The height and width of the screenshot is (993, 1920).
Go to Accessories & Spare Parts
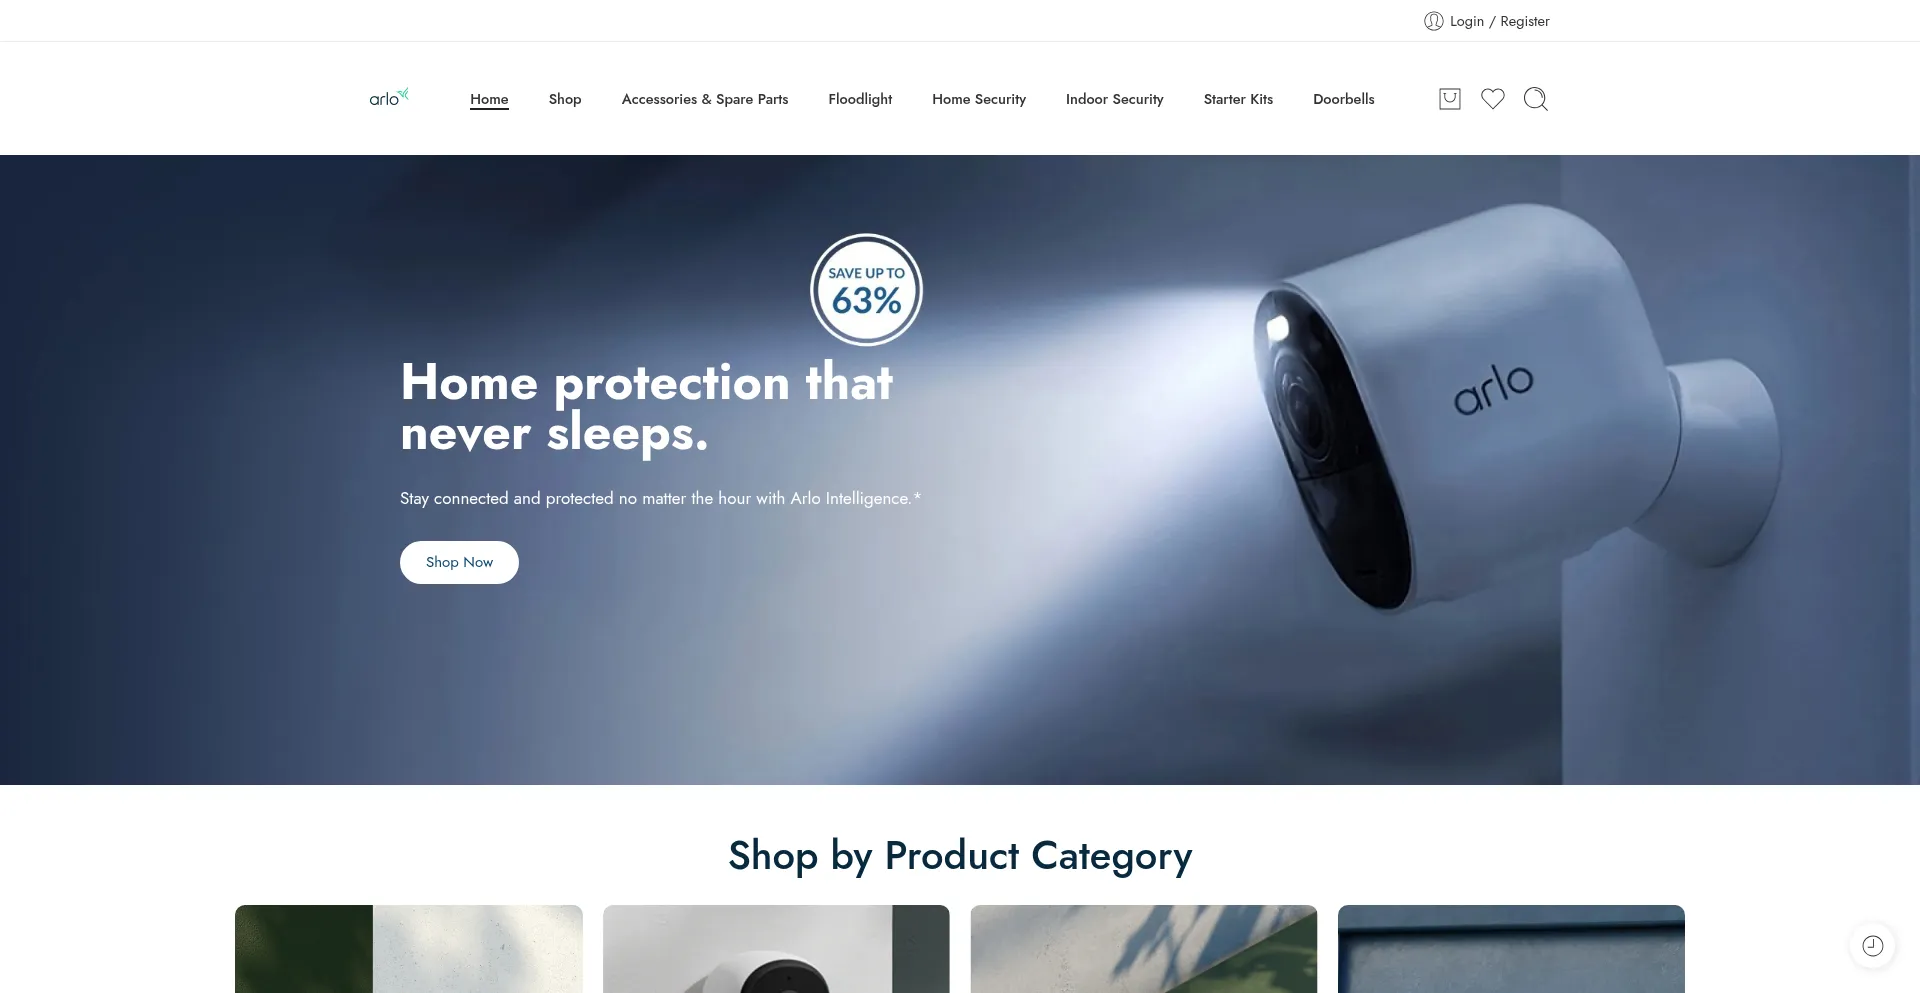(705, 99)
